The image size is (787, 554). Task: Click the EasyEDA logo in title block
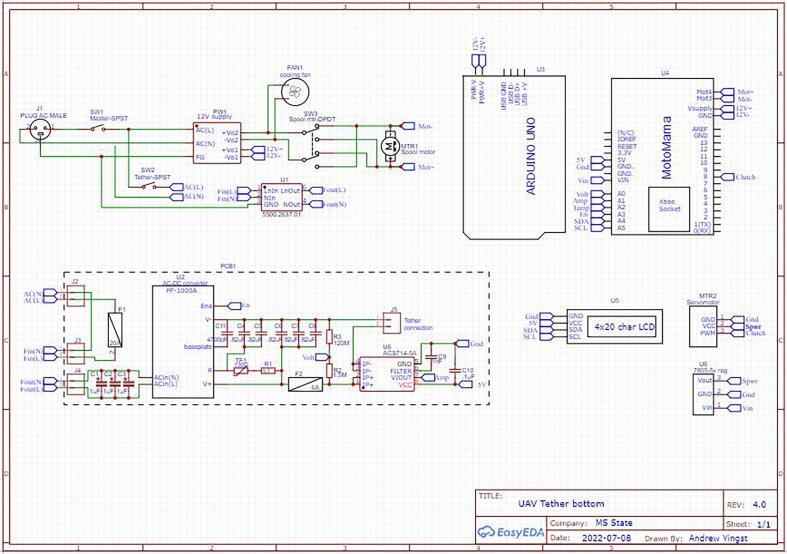click(510, 530)
